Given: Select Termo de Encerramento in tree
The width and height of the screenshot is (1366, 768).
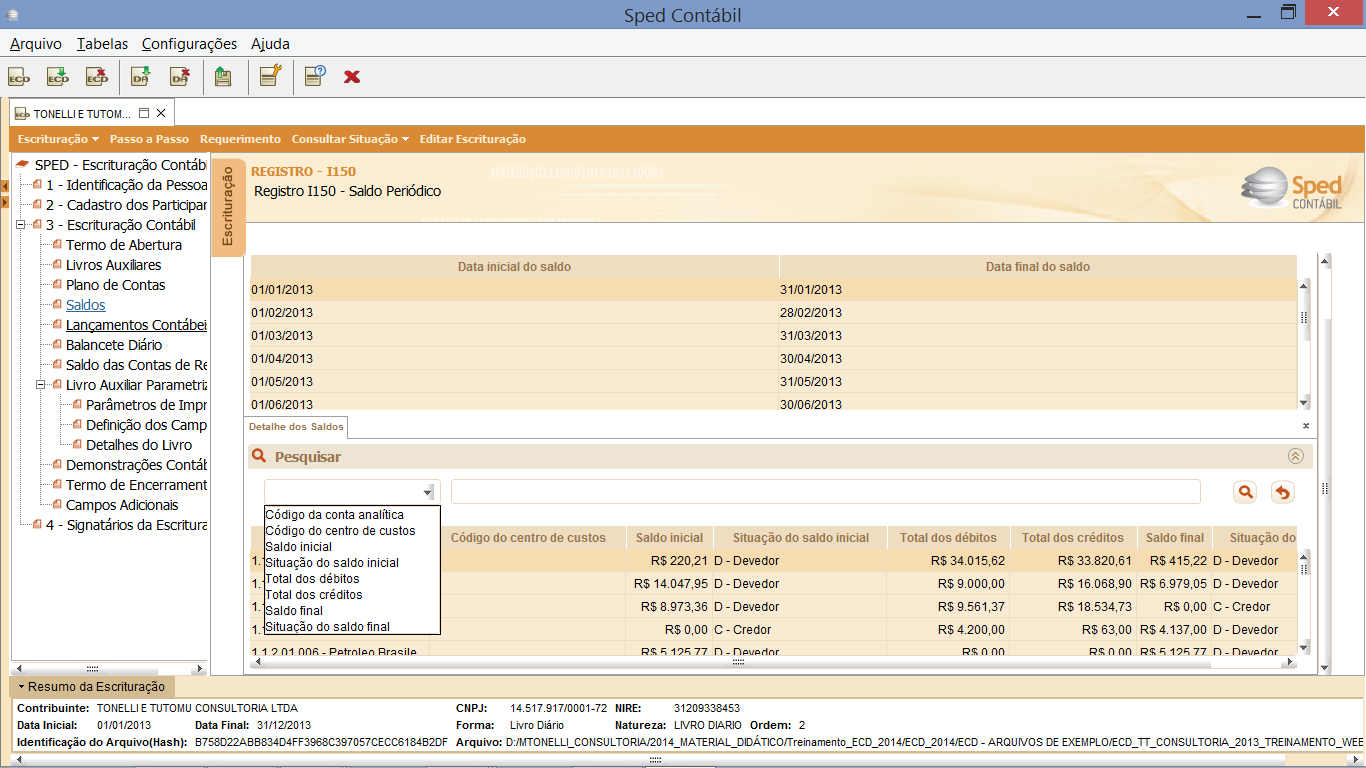Looking at the screenshot, I should coord(136,485).
